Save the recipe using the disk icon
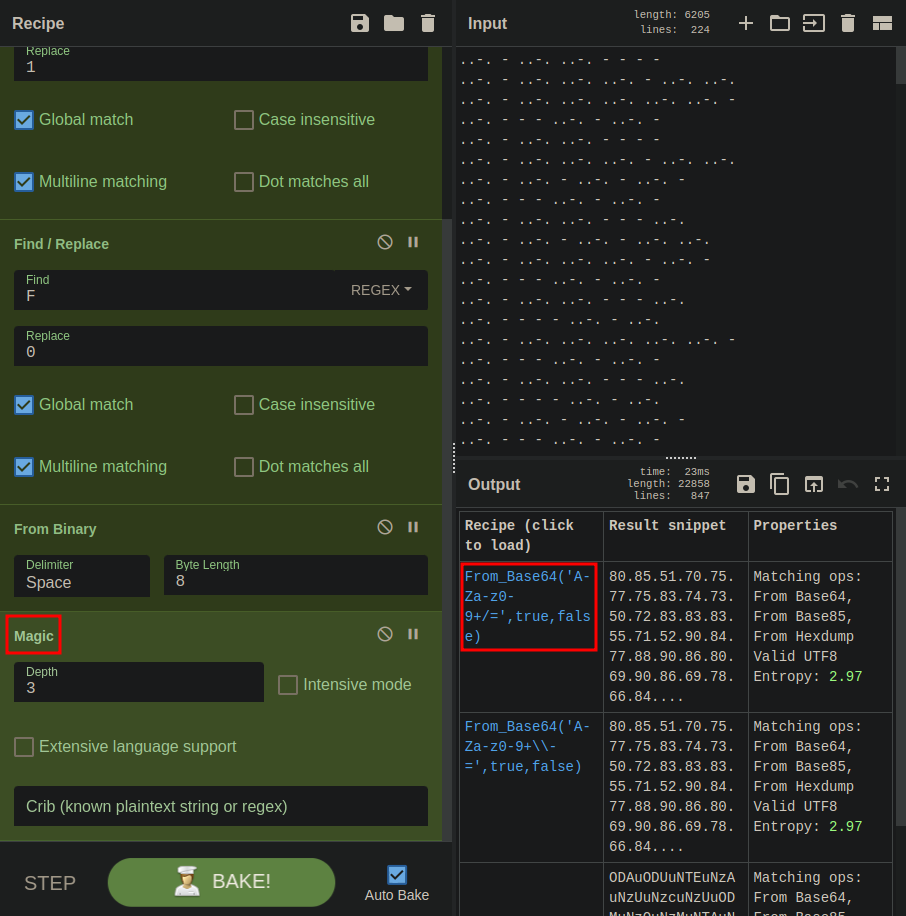The image size is (906, 916). pyautogui.click(x=360, y=23)
